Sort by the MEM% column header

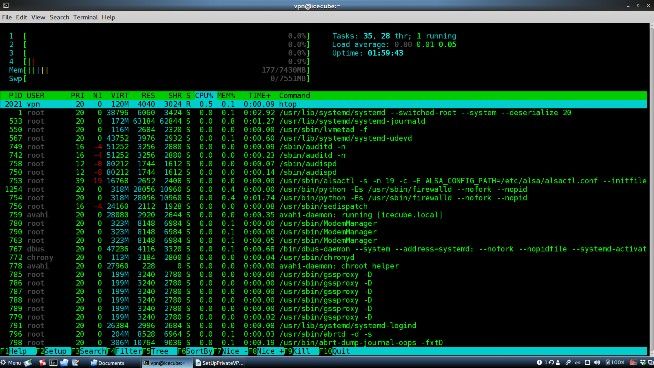(x=226, y=96)
